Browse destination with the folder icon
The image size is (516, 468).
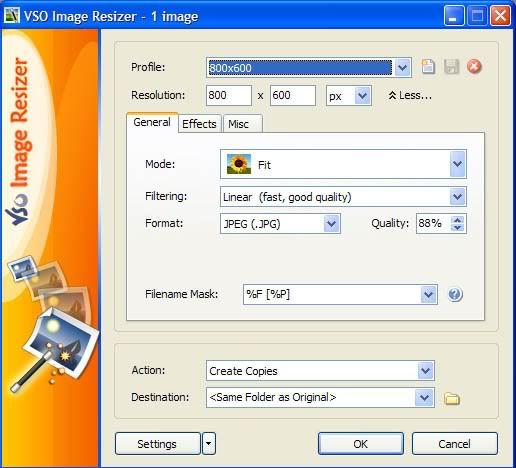452,398
